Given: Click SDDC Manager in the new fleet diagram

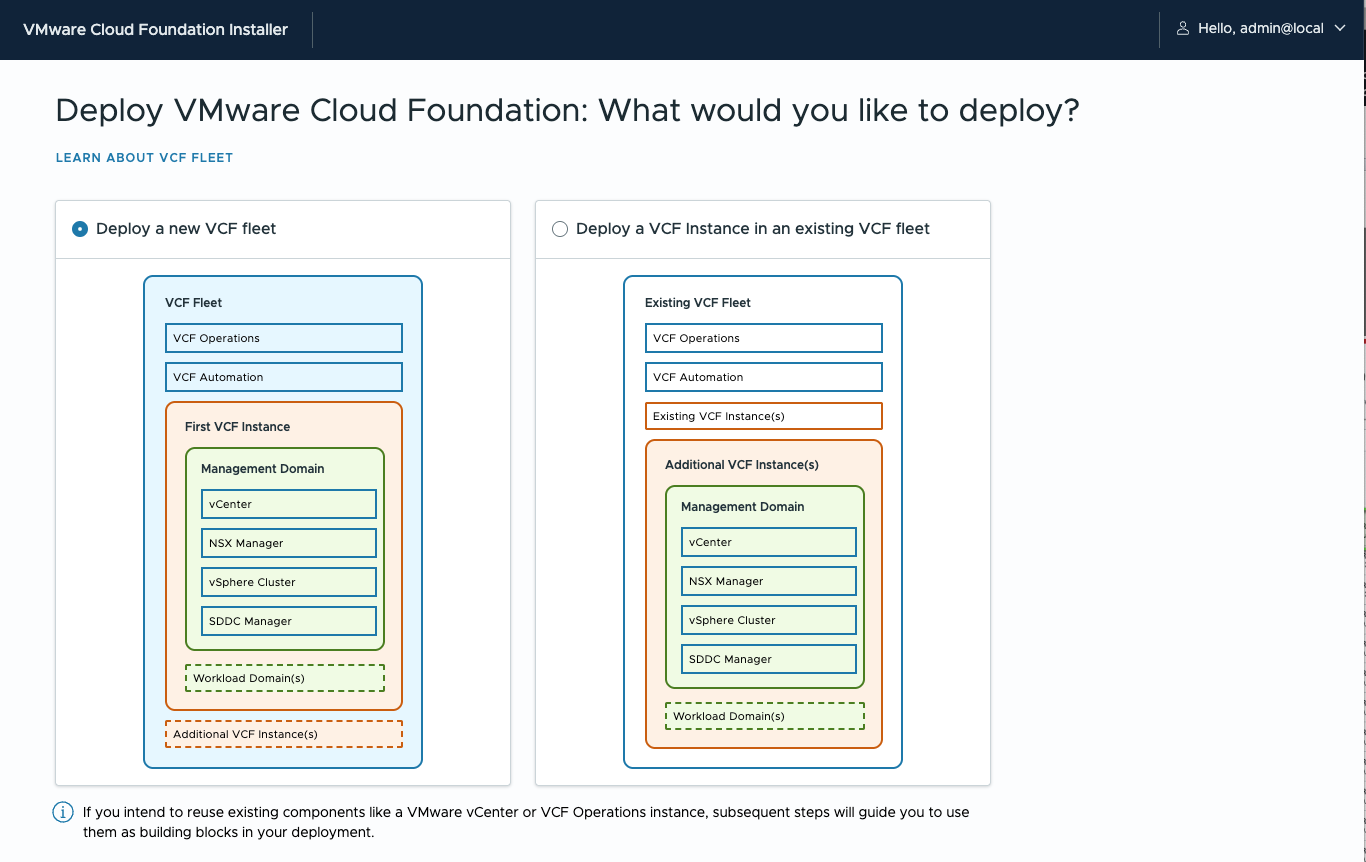Looking at the screenshot, I should click(x=288, y=621).
